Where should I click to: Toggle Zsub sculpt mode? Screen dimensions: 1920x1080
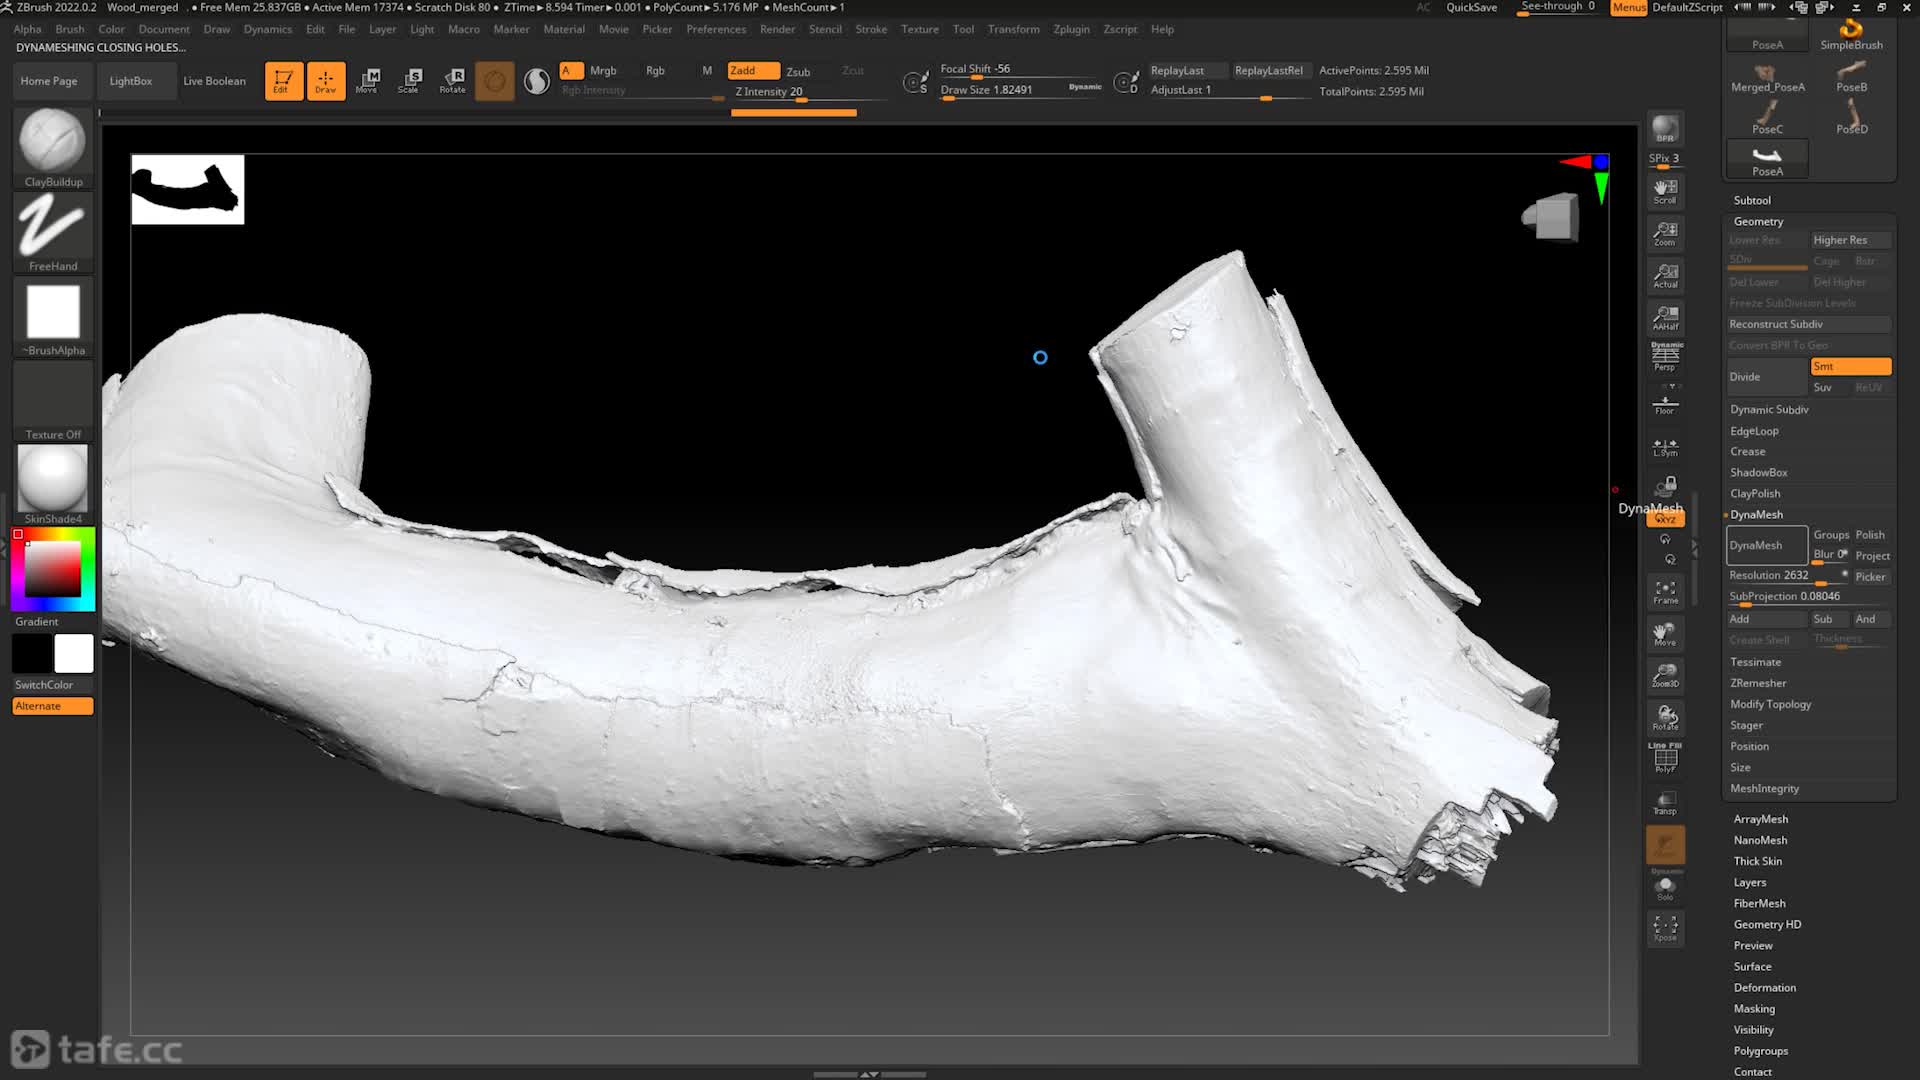click(x=797, y=71)
